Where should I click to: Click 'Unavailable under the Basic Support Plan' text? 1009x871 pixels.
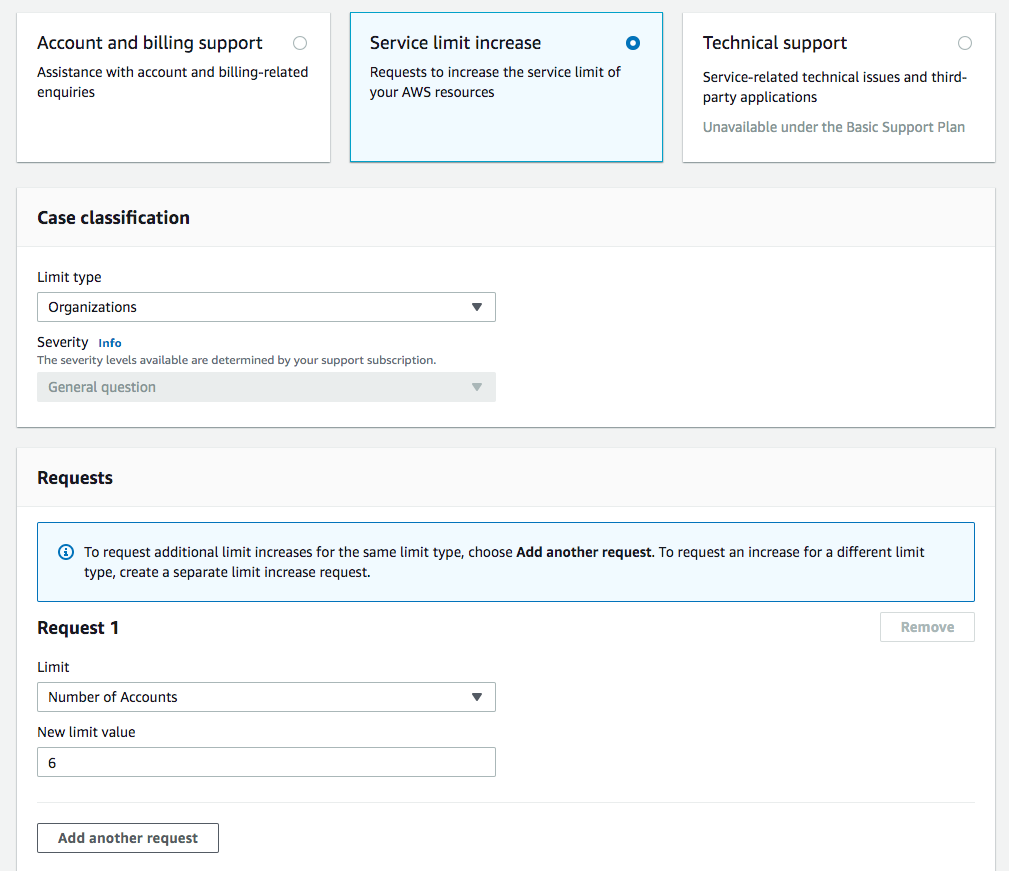click(x=834, y=127)
